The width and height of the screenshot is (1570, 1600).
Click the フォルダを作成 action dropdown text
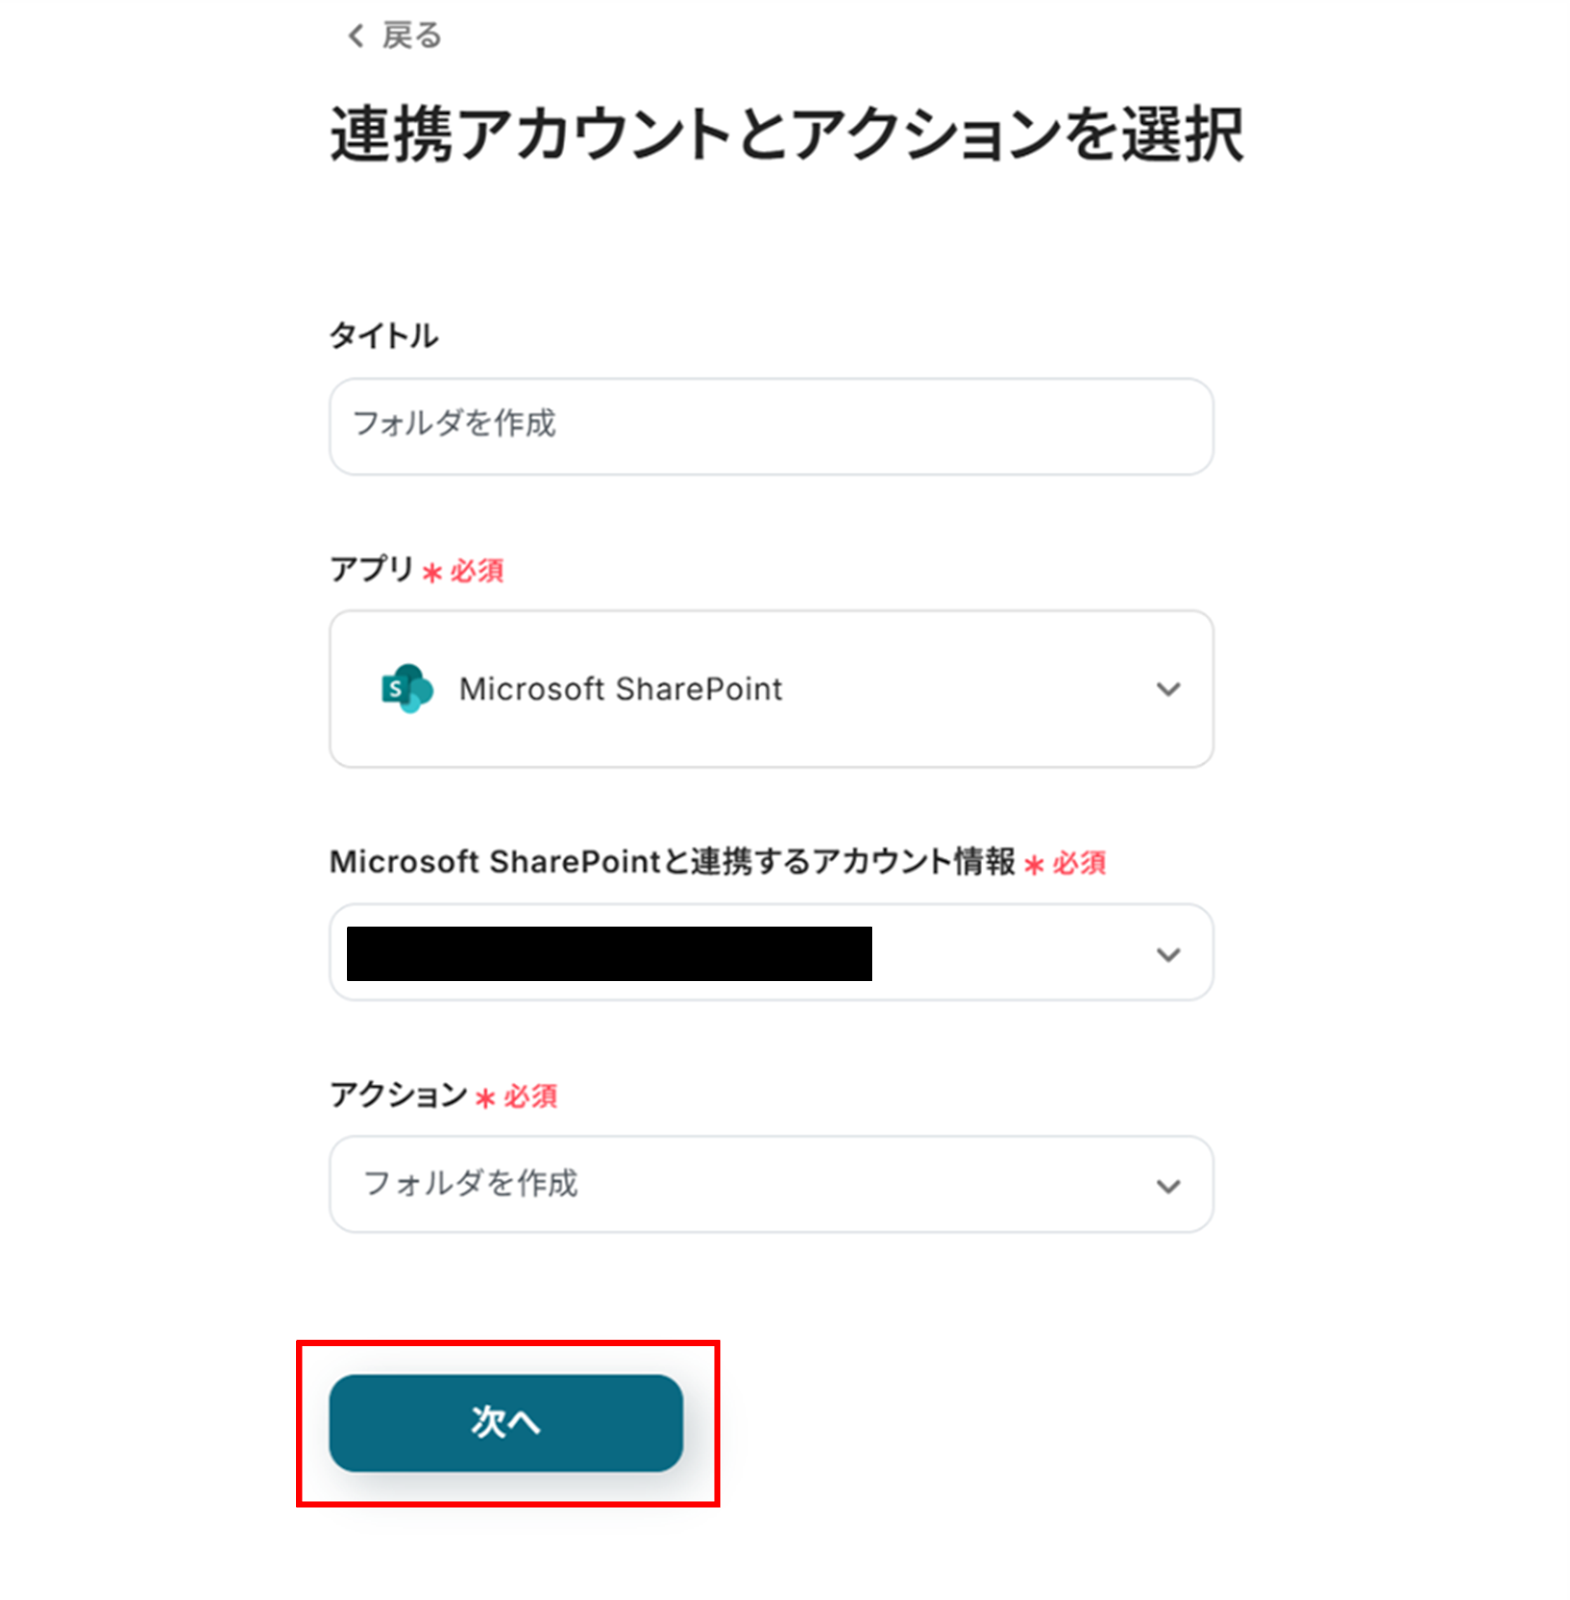coord(470,1184)
